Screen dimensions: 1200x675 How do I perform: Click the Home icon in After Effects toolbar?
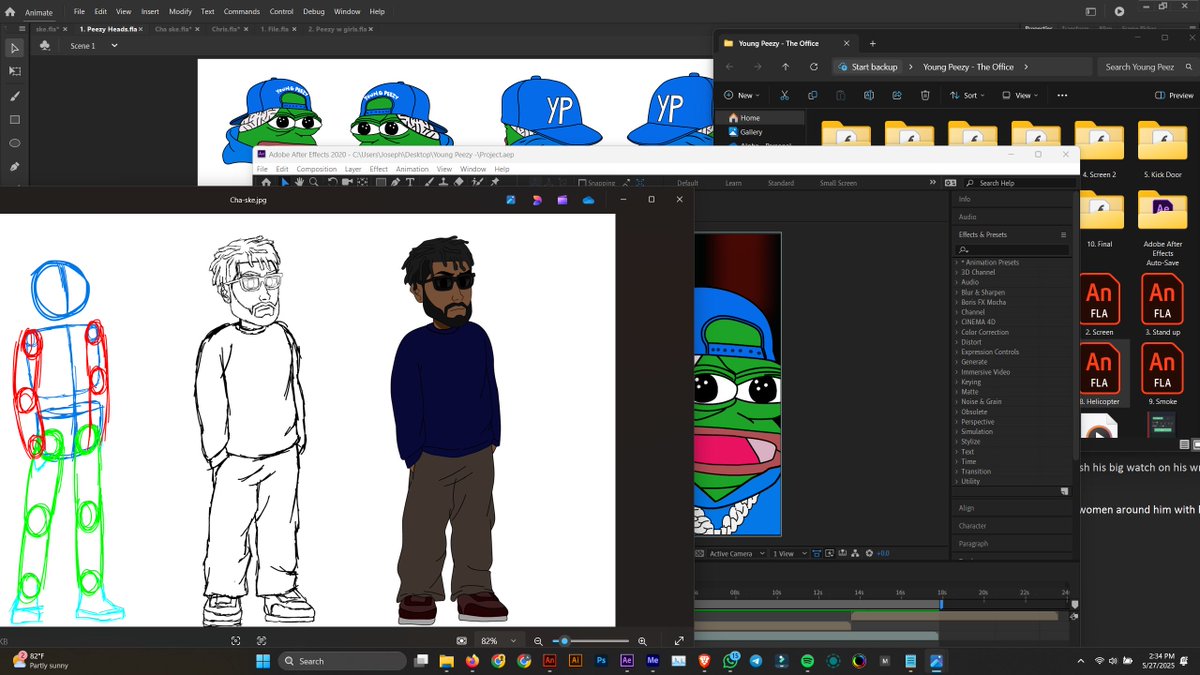266,182
